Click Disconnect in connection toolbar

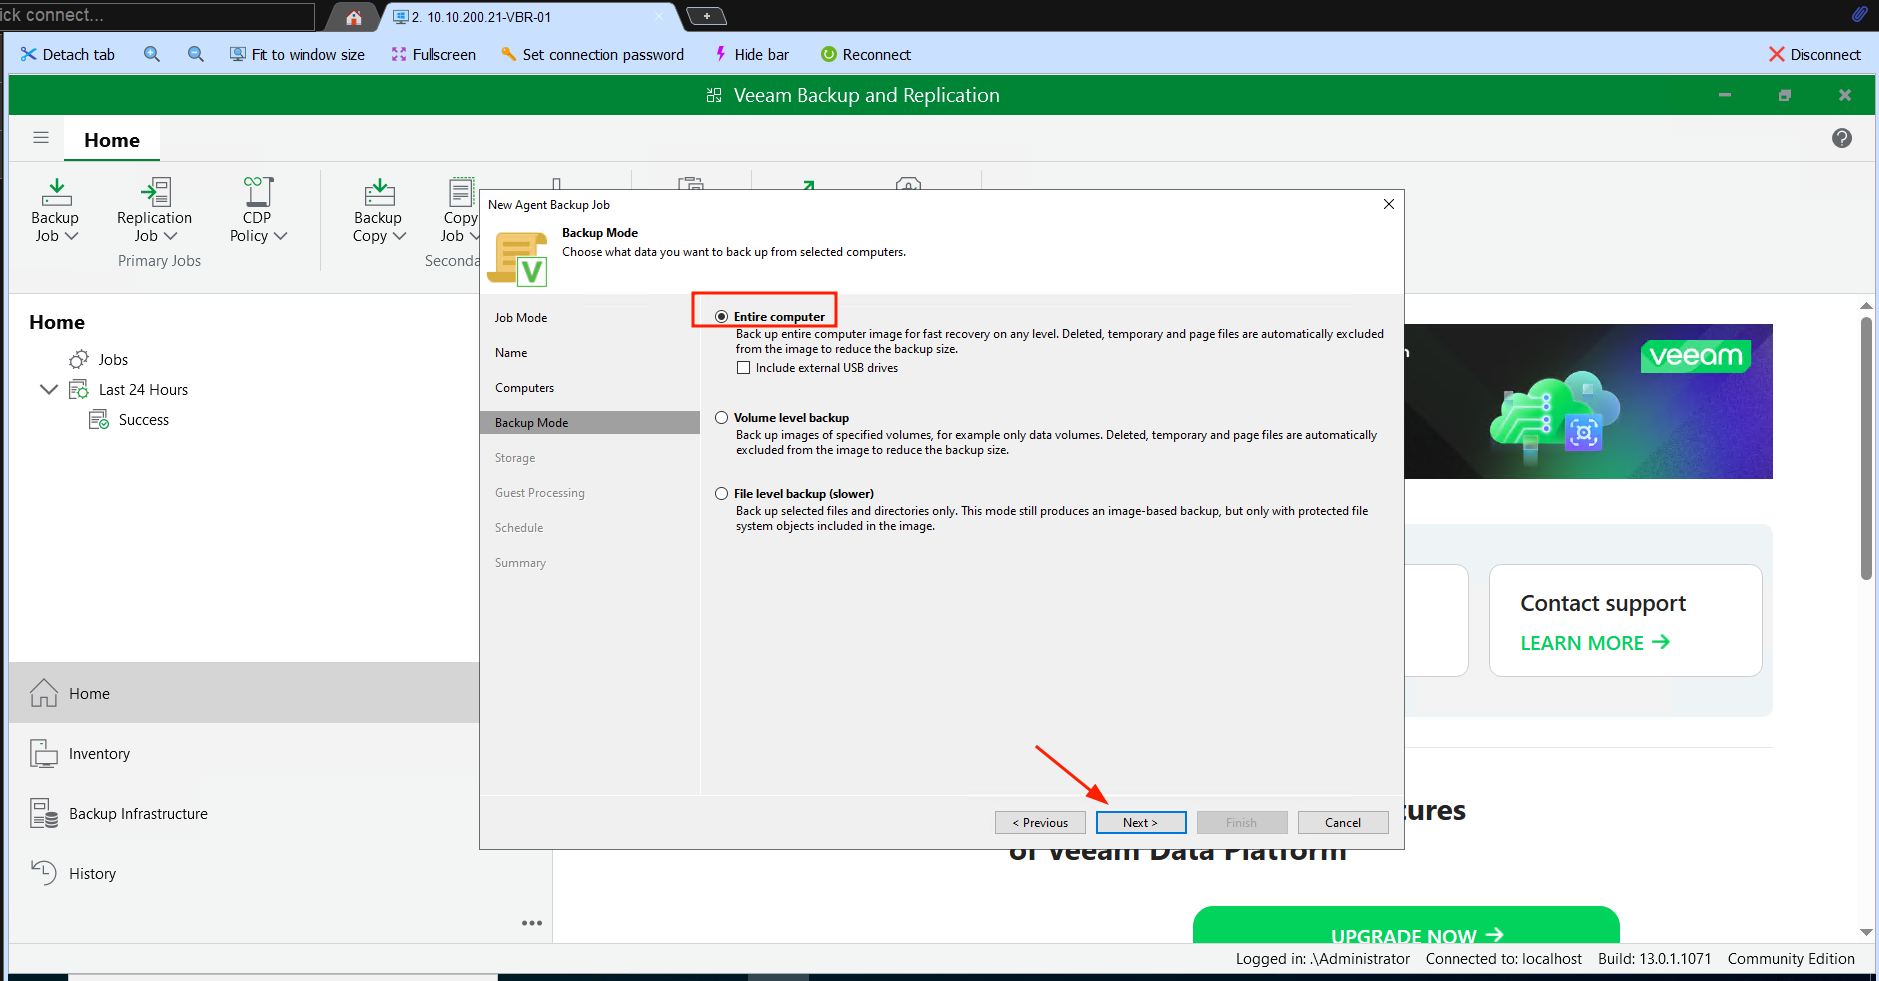pyautogui.click(x=1815, y=54)
